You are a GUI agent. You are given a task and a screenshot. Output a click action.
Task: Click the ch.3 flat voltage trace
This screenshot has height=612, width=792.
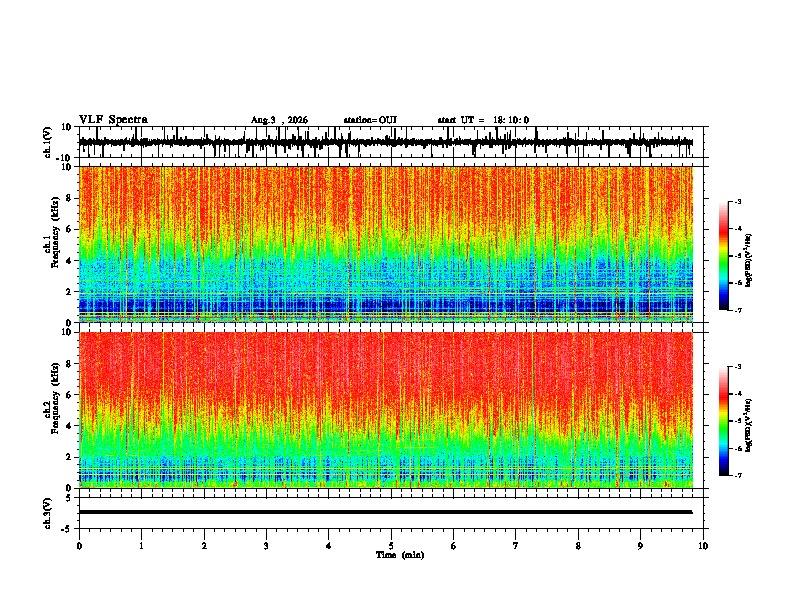point(386,512)
